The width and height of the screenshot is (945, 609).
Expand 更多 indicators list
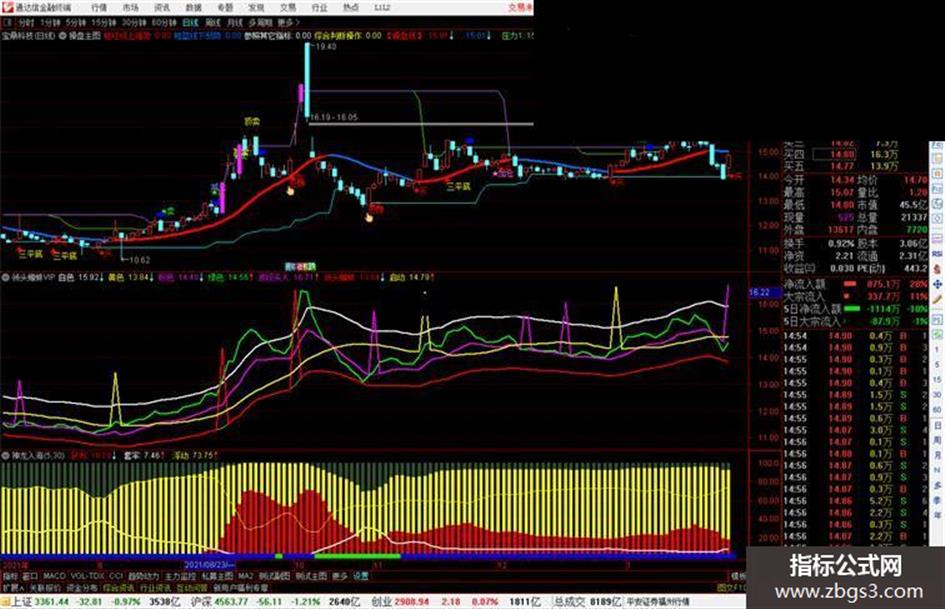click(x=340, y=576)
